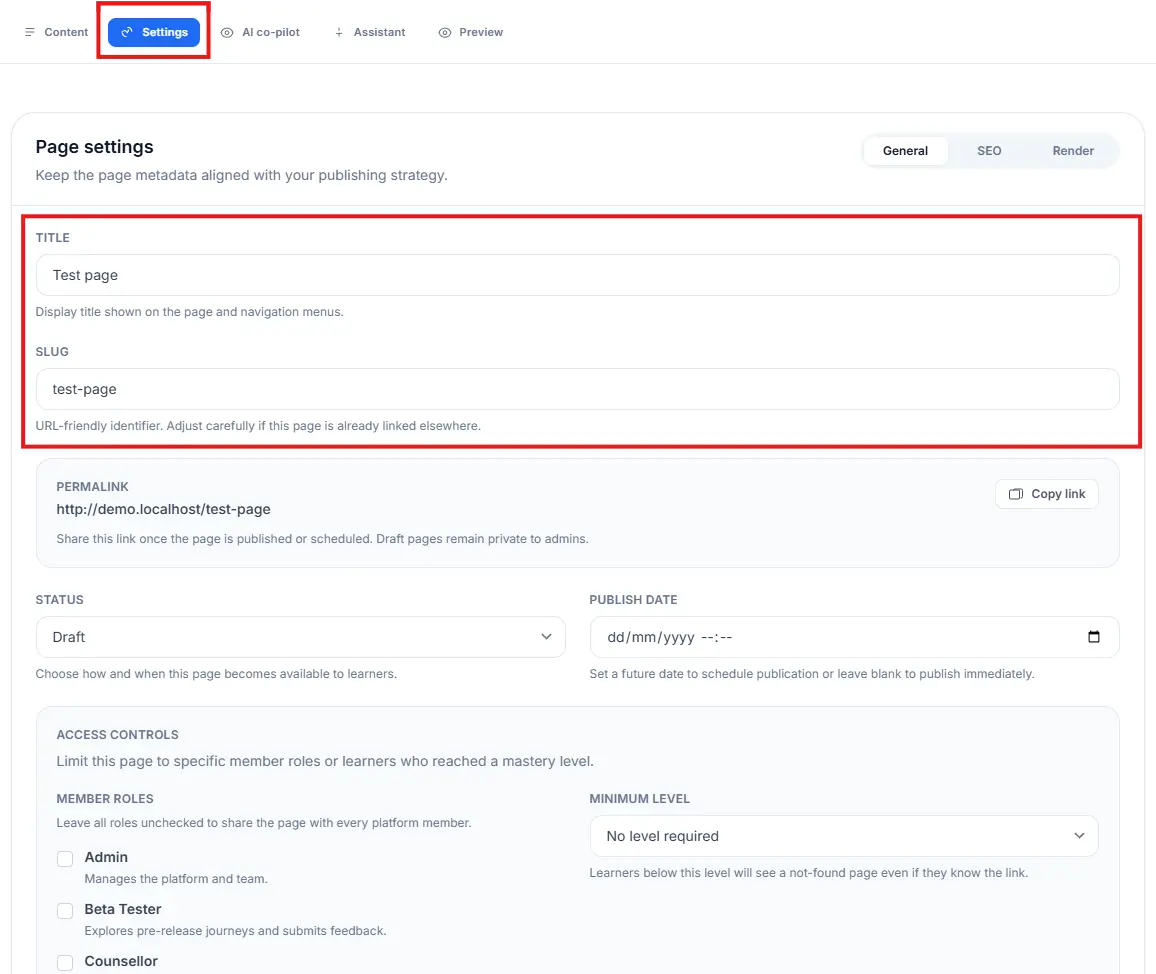Click the Copy link button
The width and height of the screenshot is (1156, 974).
(1046, 493)
